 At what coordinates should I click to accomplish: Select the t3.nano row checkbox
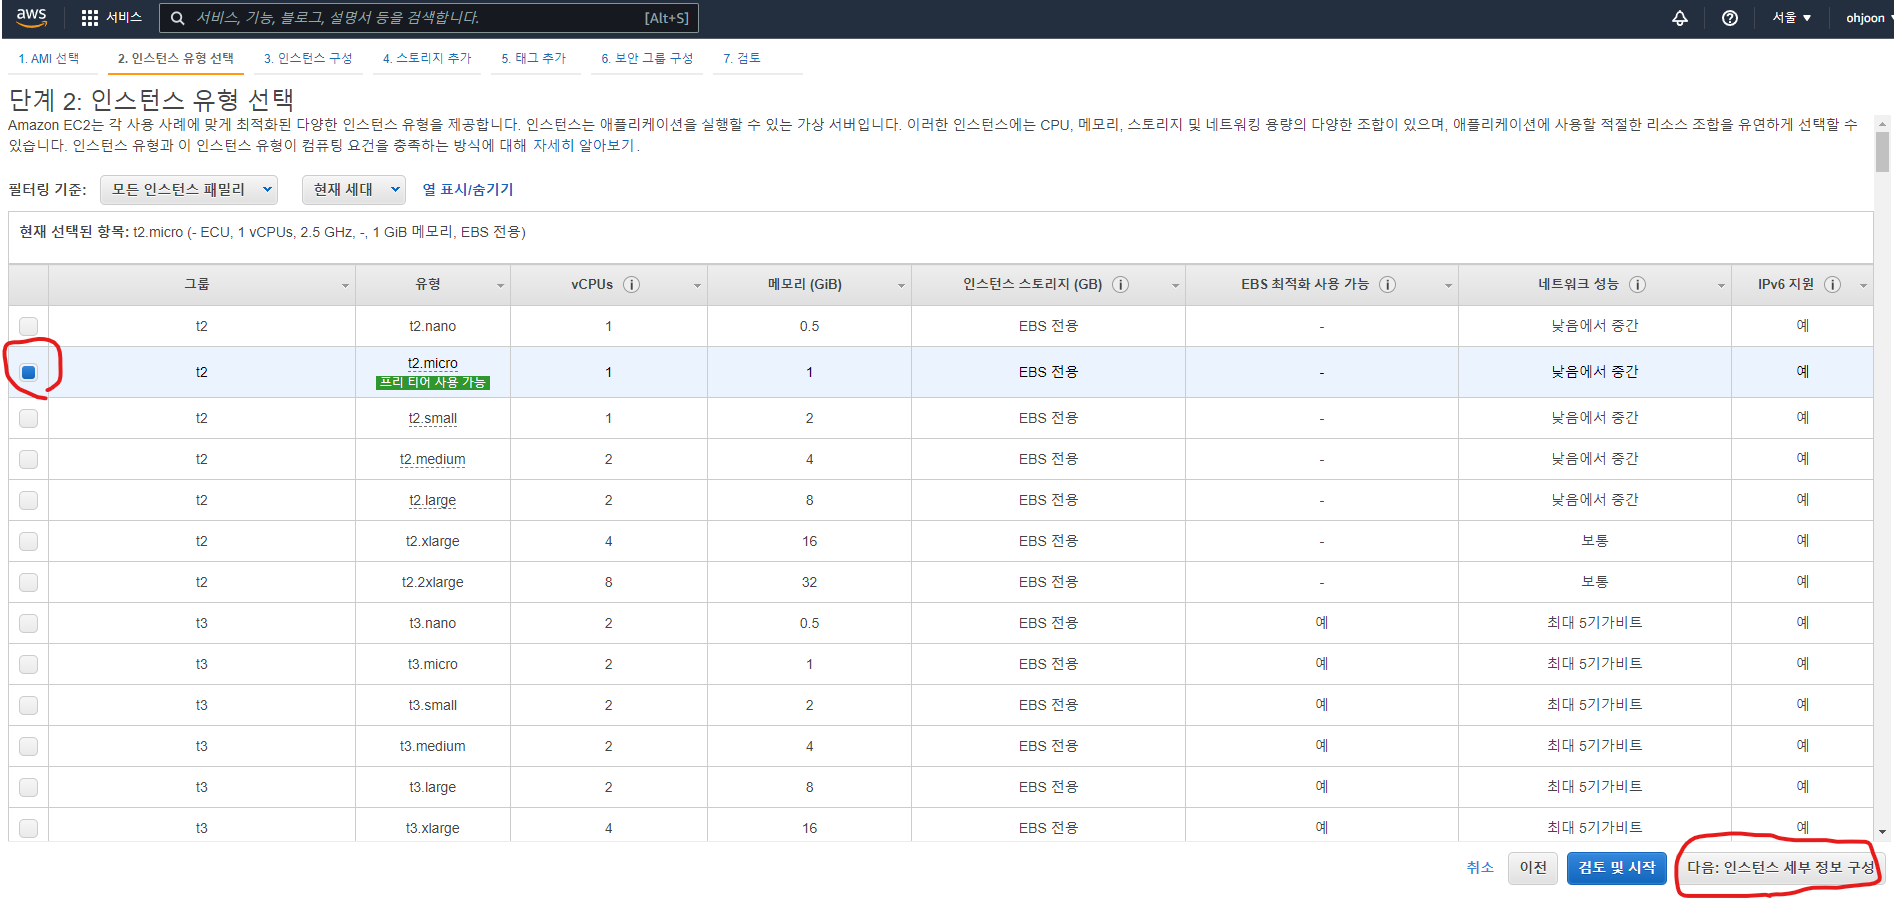(28, 623)
